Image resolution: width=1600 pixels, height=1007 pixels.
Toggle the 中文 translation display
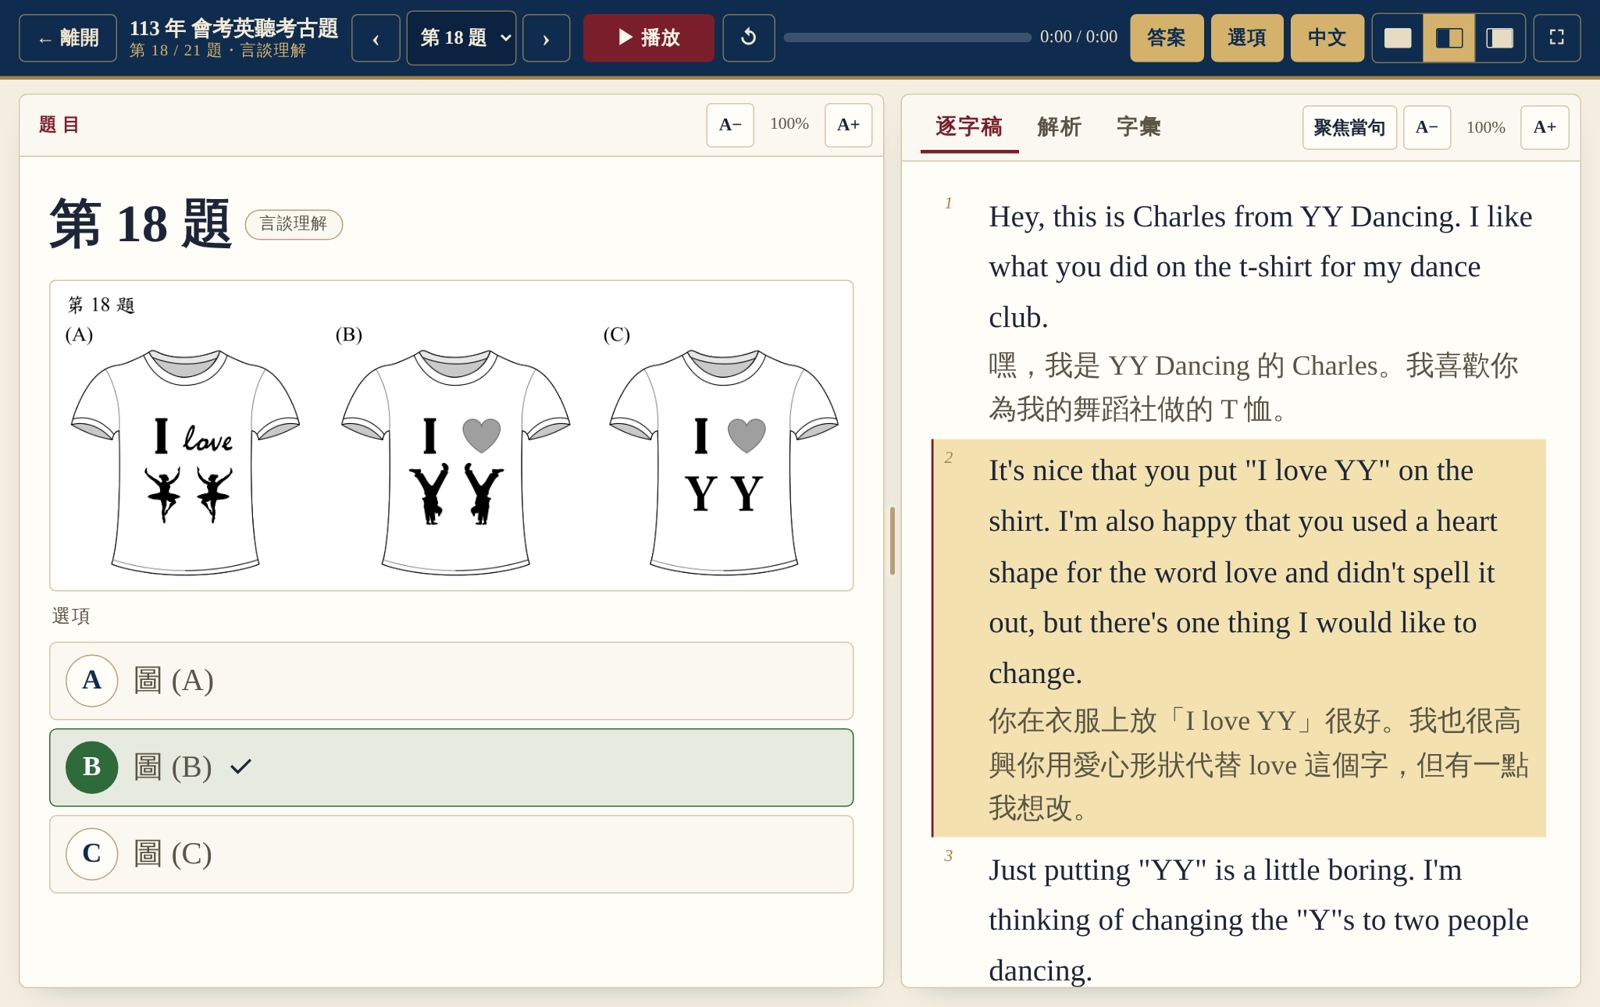1327,38
